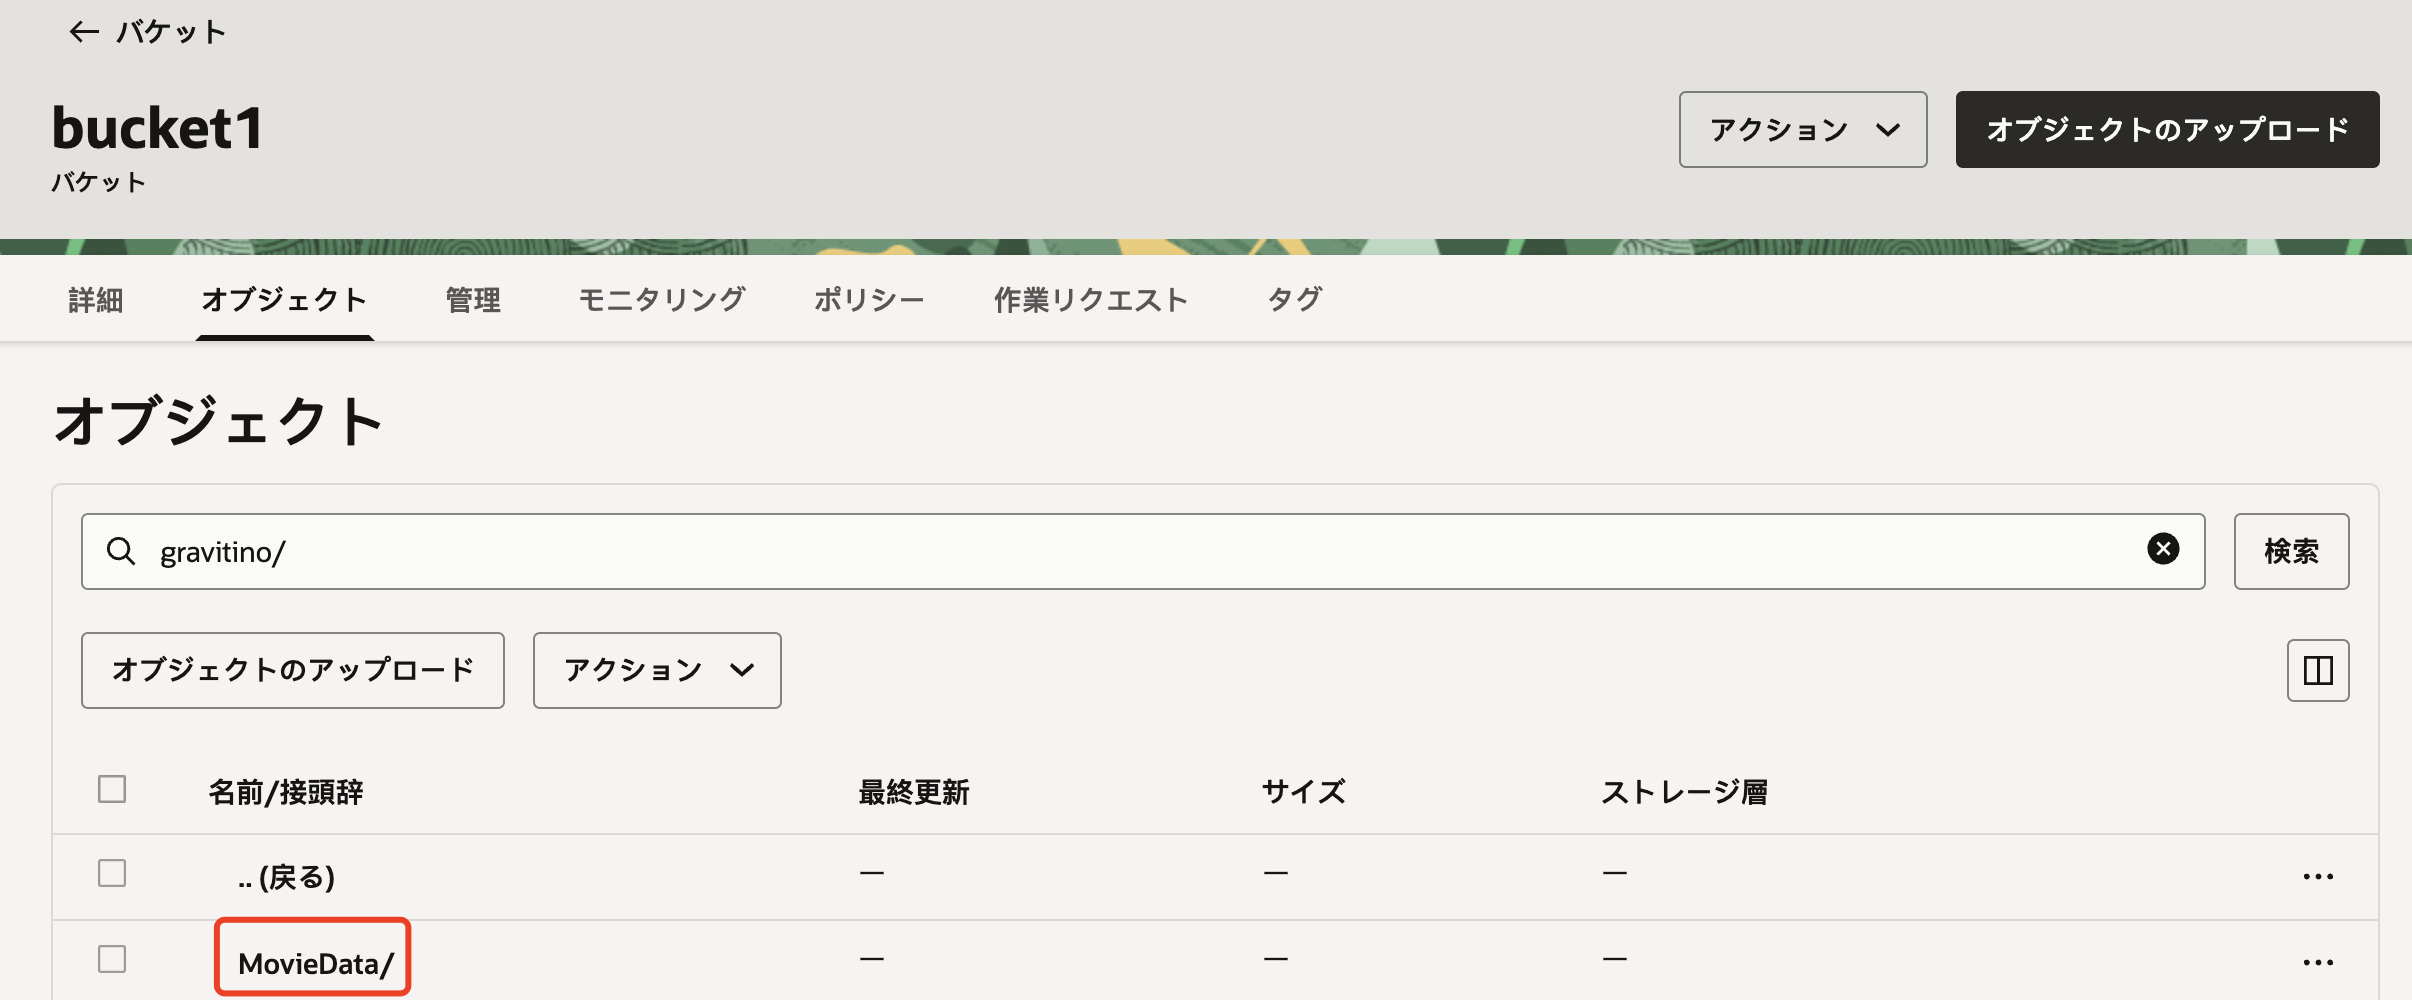Click the 名前/接頭辞 column header
2412x1000 pixels.
[286, 792]
